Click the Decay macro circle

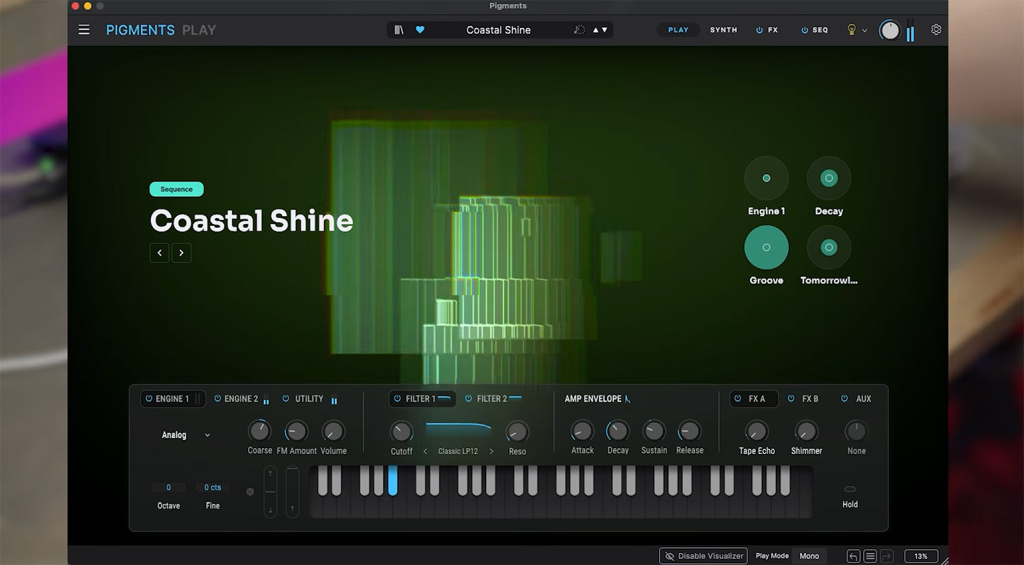829,178
